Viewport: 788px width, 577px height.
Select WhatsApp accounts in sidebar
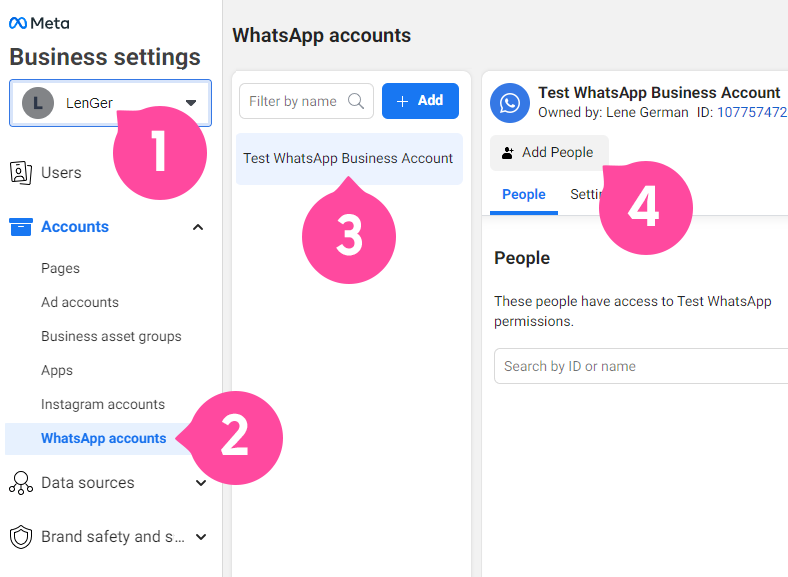coord(104,438)
